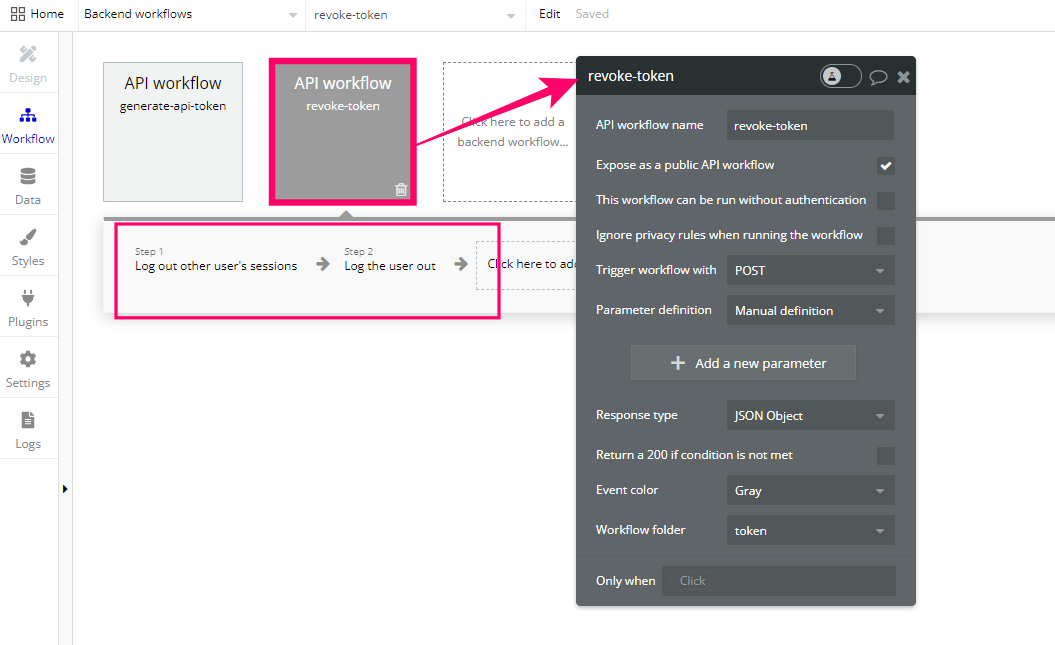Viewport: 1055px width, 645px height.
Task: Open the Styles tab icon
Action: 28,237
